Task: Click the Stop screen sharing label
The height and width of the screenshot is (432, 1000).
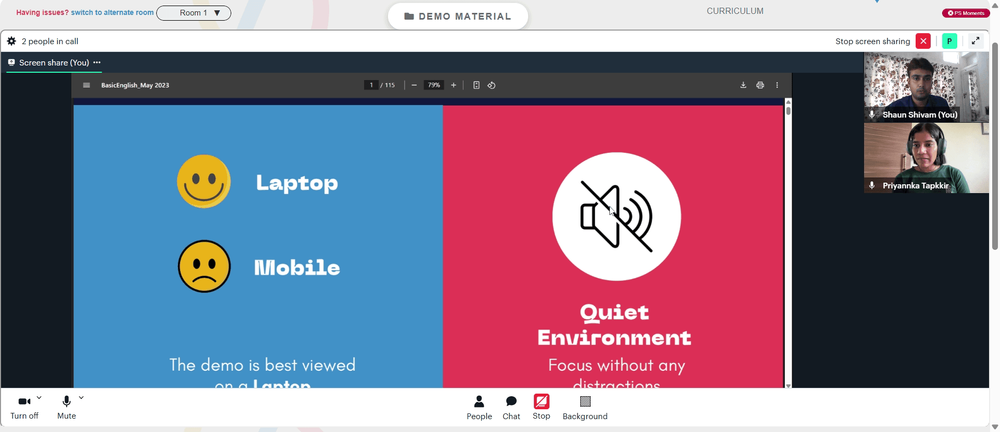Action: coord(872,41)
